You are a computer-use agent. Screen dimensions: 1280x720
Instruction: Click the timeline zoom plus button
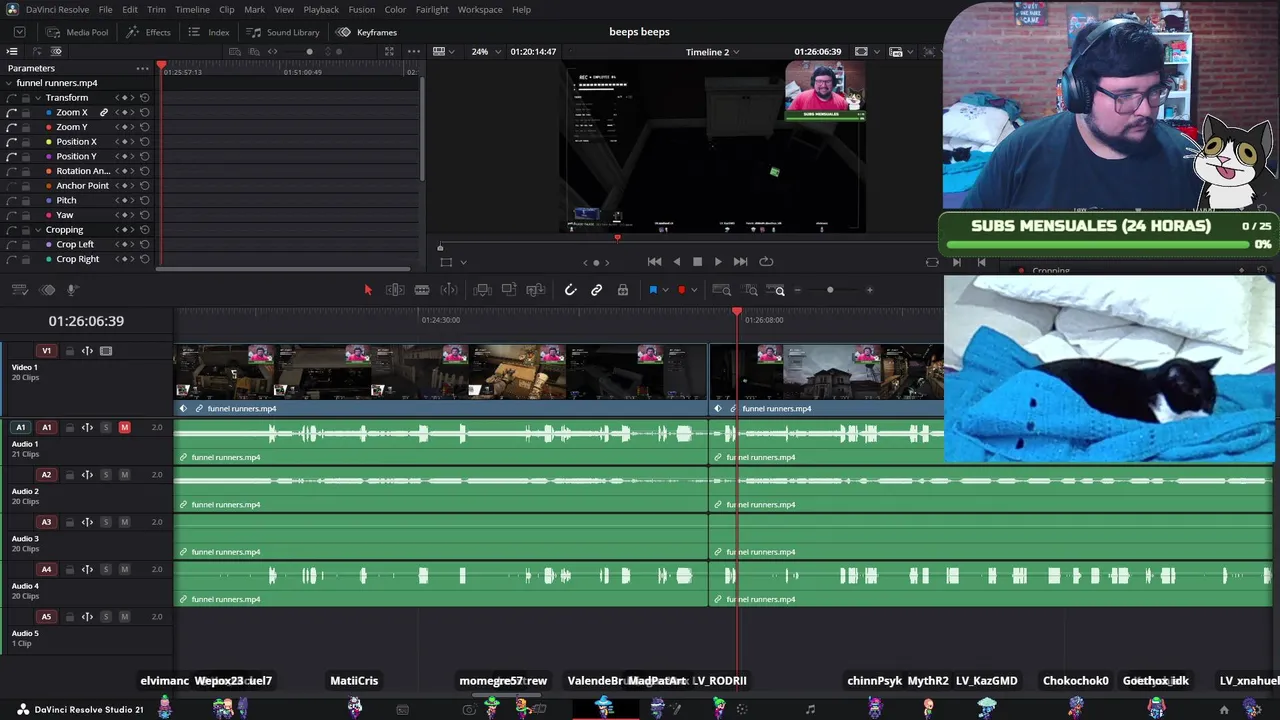pyautogui.click(x=869, y=290)
